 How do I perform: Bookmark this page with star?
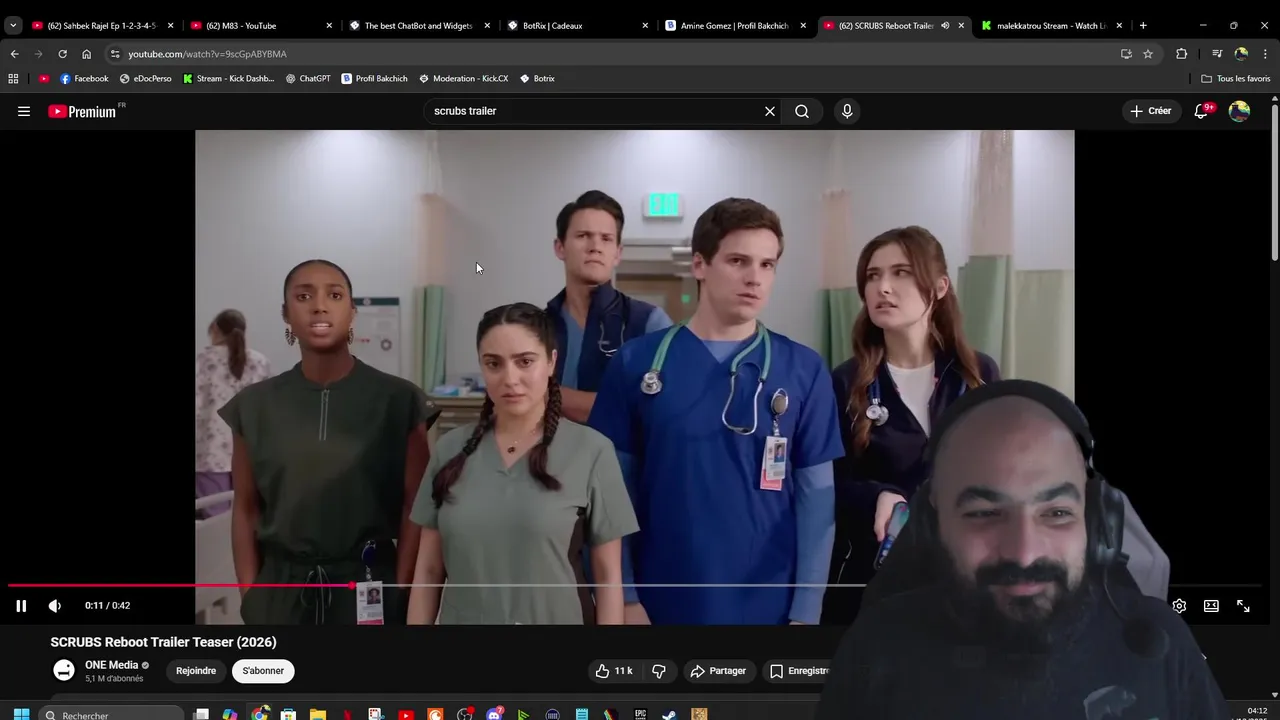1148,54
